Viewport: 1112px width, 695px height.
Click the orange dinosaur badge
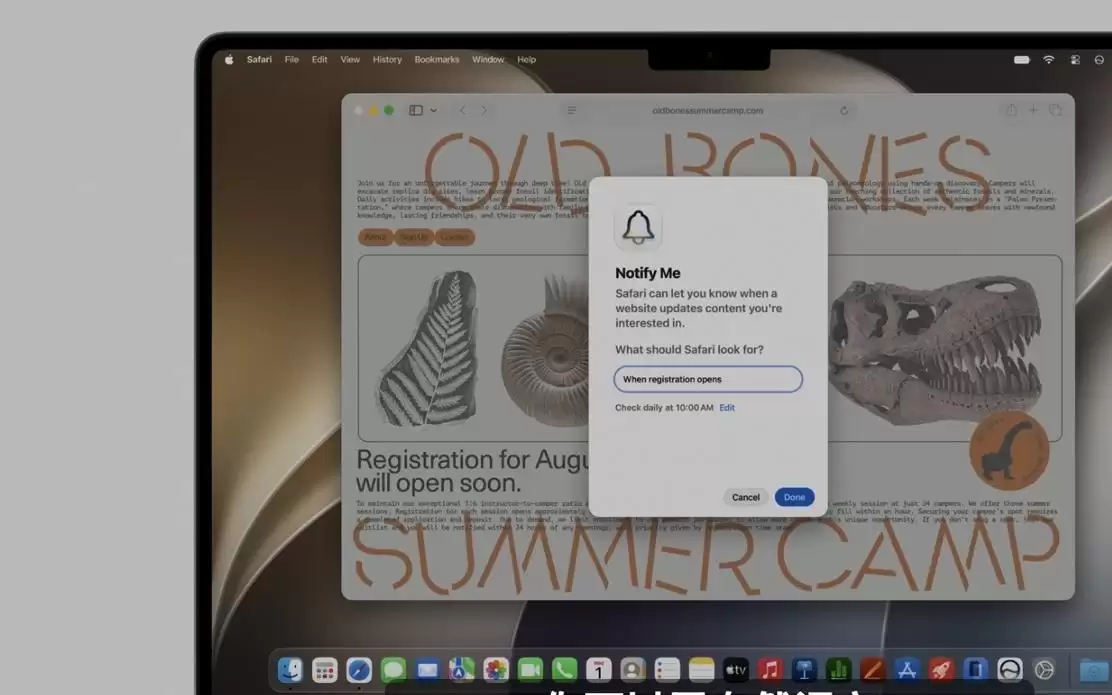point(1009,451)
